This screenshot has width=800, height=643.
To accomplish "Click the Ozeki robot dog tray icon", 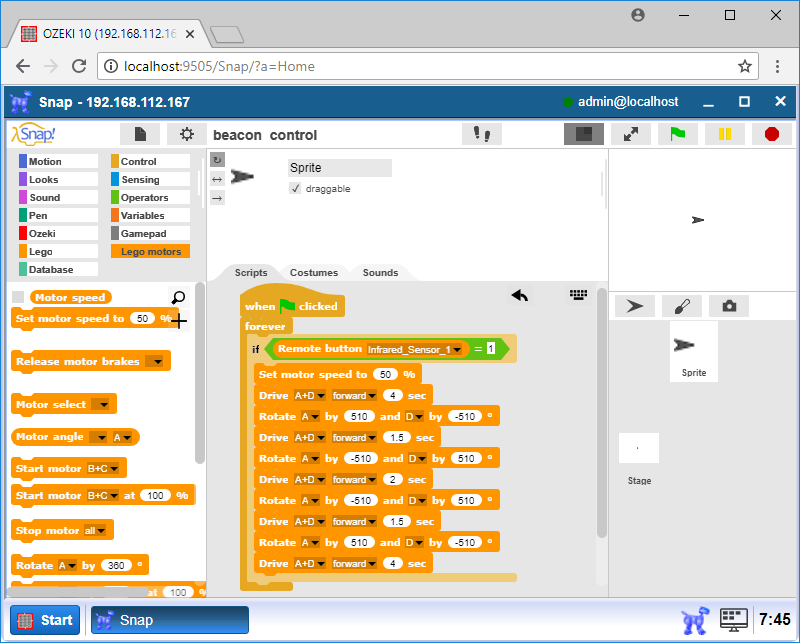I will (695, 620).
